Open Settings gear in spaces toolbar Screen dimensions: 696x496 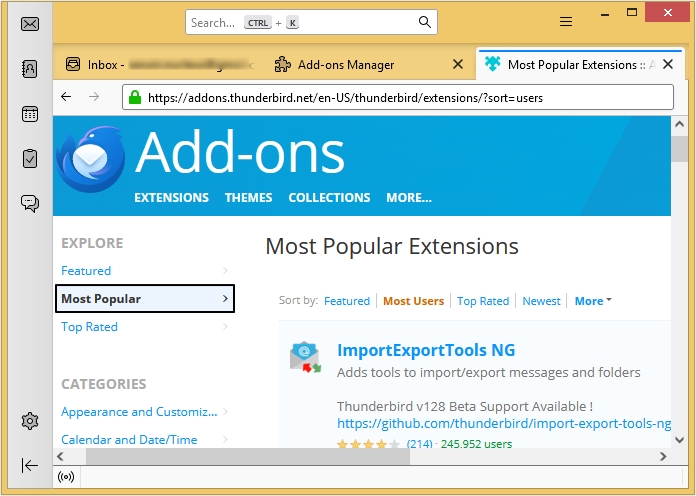30,421
